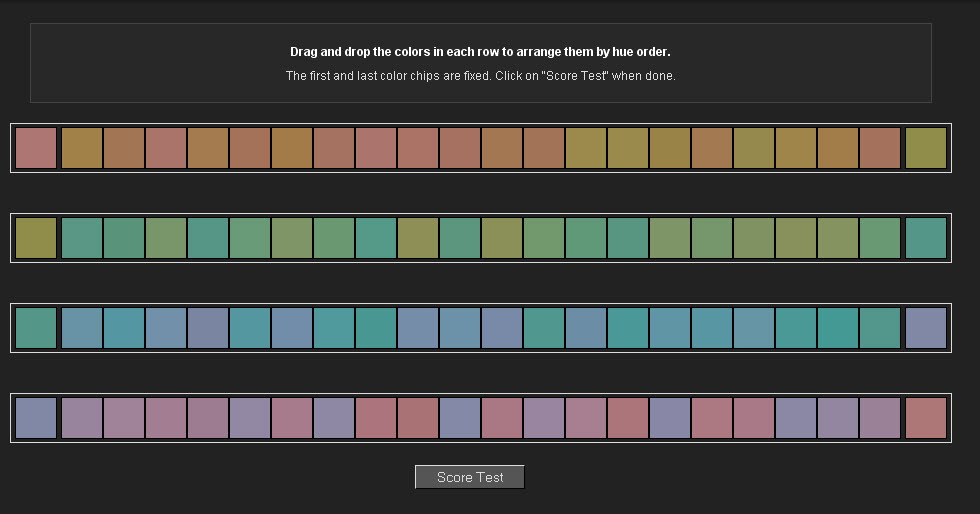Click the Score Test button
Image resolution: width=980 pixels, height=514 pixels.
pos(469,477)
